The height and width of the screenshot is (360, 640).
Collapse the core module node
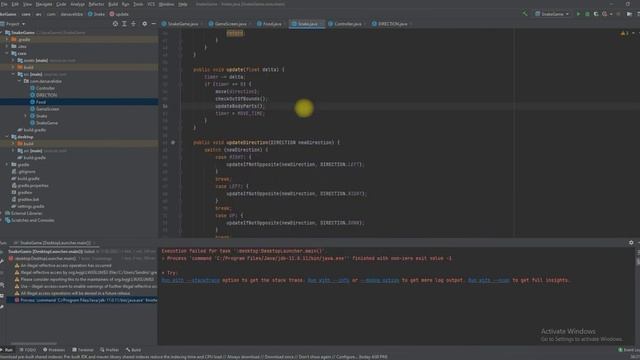point(7,53)
